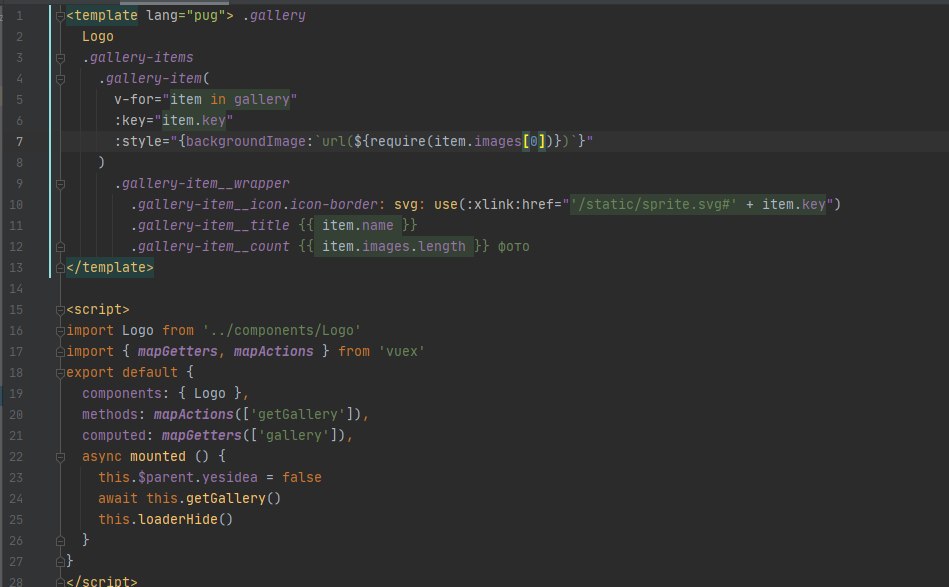Click '.gallery-item__wrapper' class name
The height and width of the screenshot is (587, 949).
[x=202, y=183]
